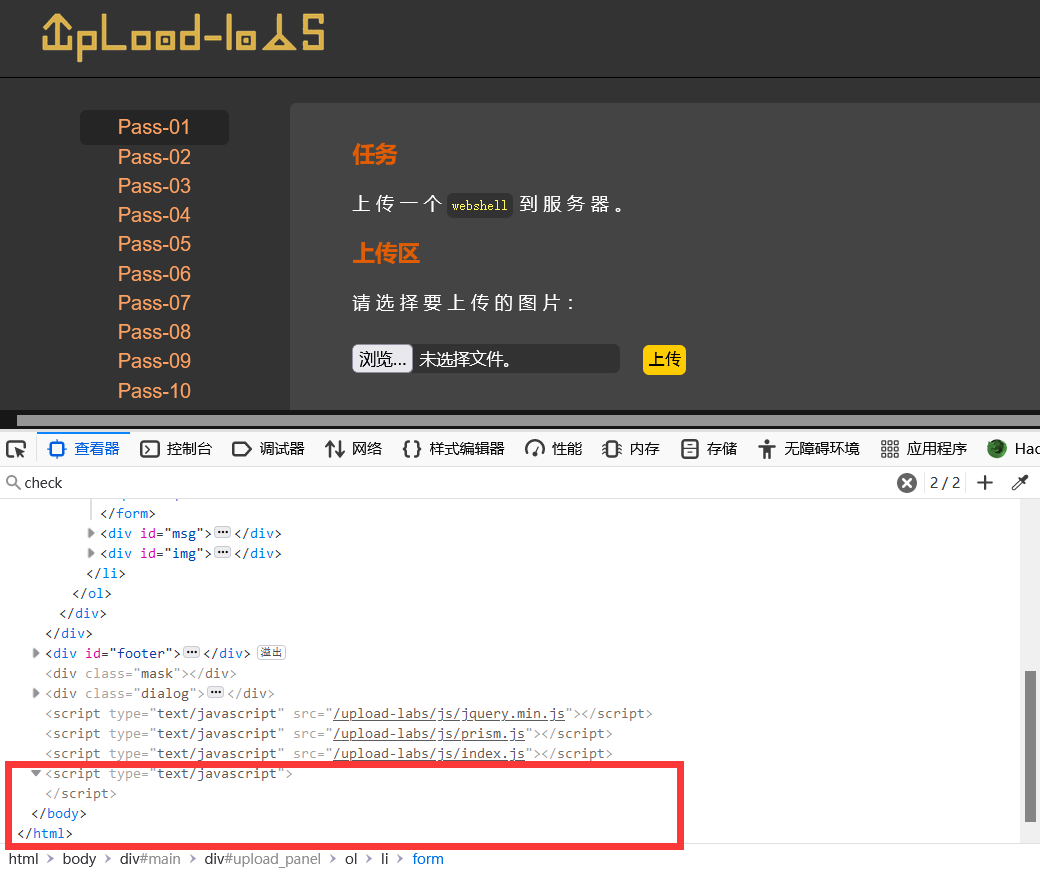Click the search magnifier icon beside check
This screenshot has height=870, width=1040.
13,482
